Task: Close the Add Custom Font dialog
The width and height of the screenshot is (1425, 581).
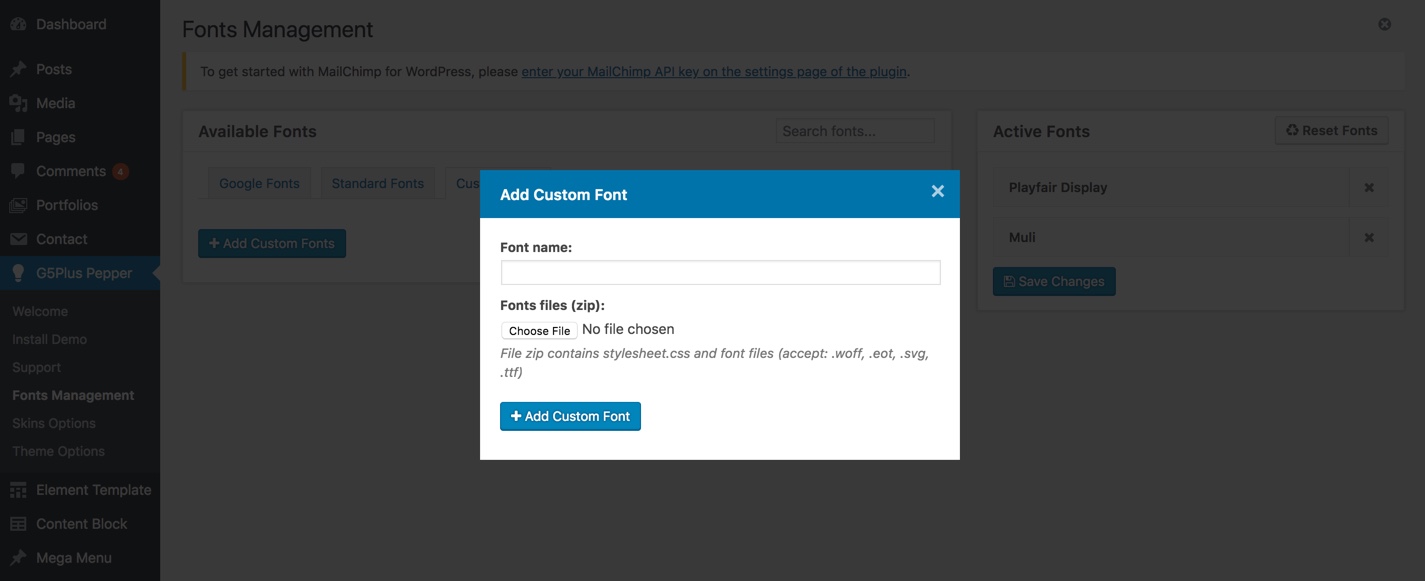Action: tap(937, 191)
